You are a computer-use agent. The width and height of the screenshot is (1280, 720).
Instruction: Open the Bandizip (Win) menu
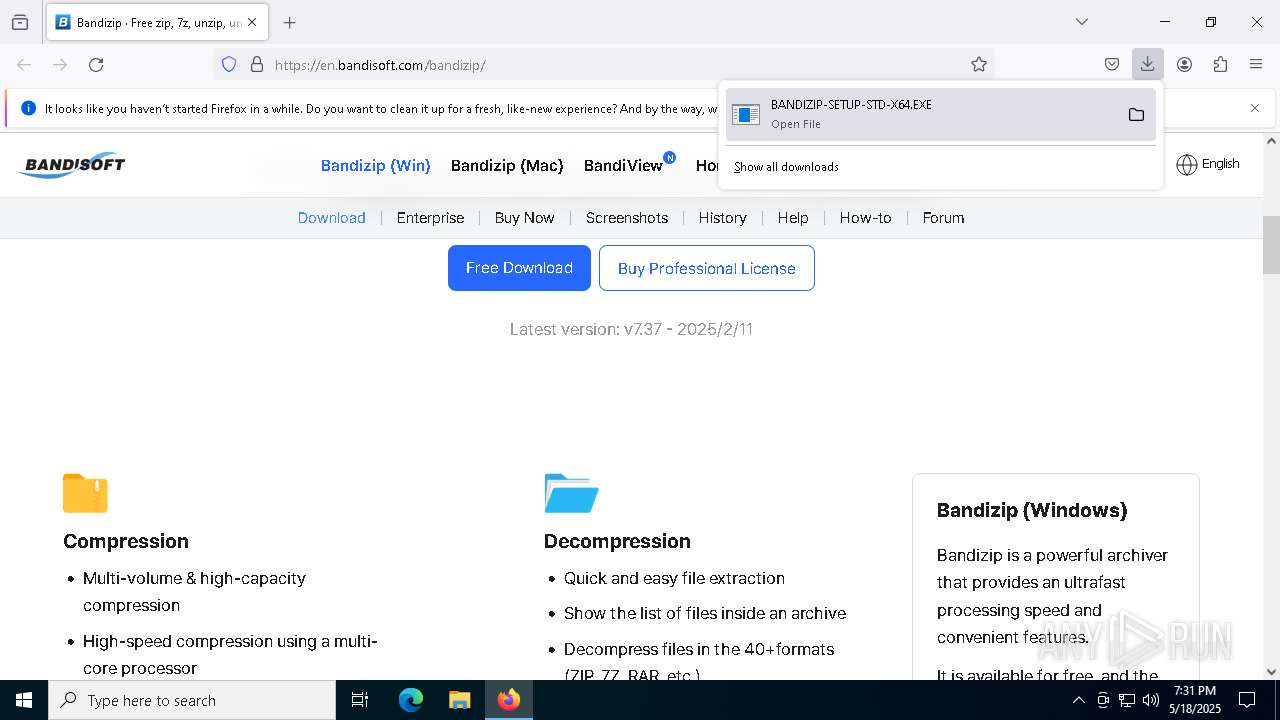375,165
